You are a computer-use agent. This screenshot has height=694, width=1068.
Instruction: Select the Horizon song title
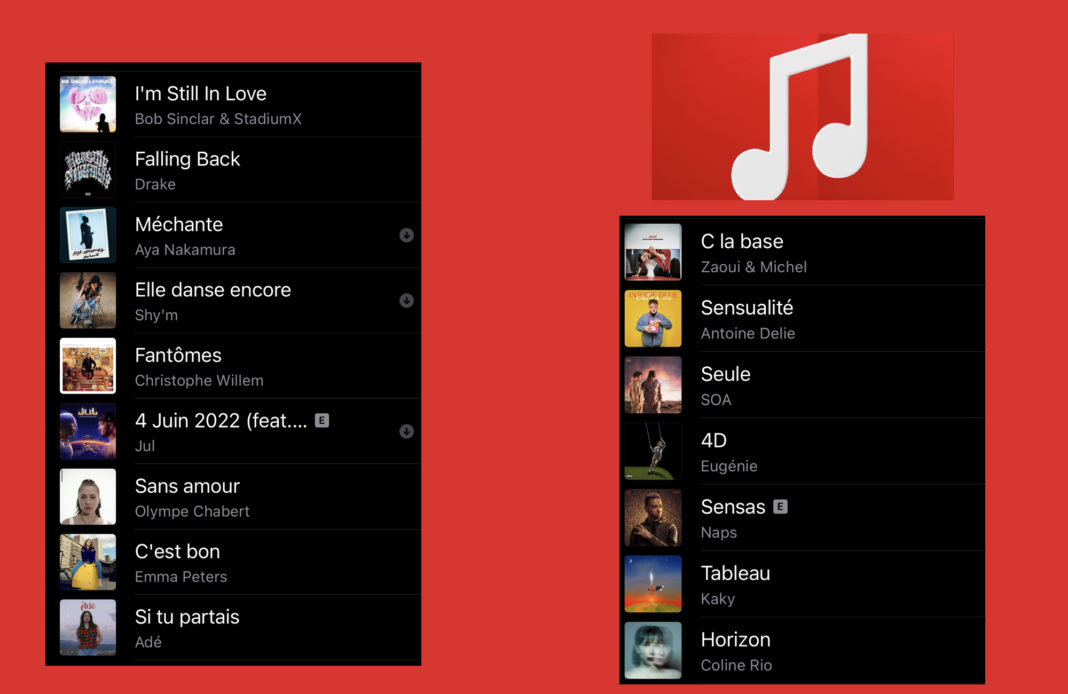tap(736, 640)
